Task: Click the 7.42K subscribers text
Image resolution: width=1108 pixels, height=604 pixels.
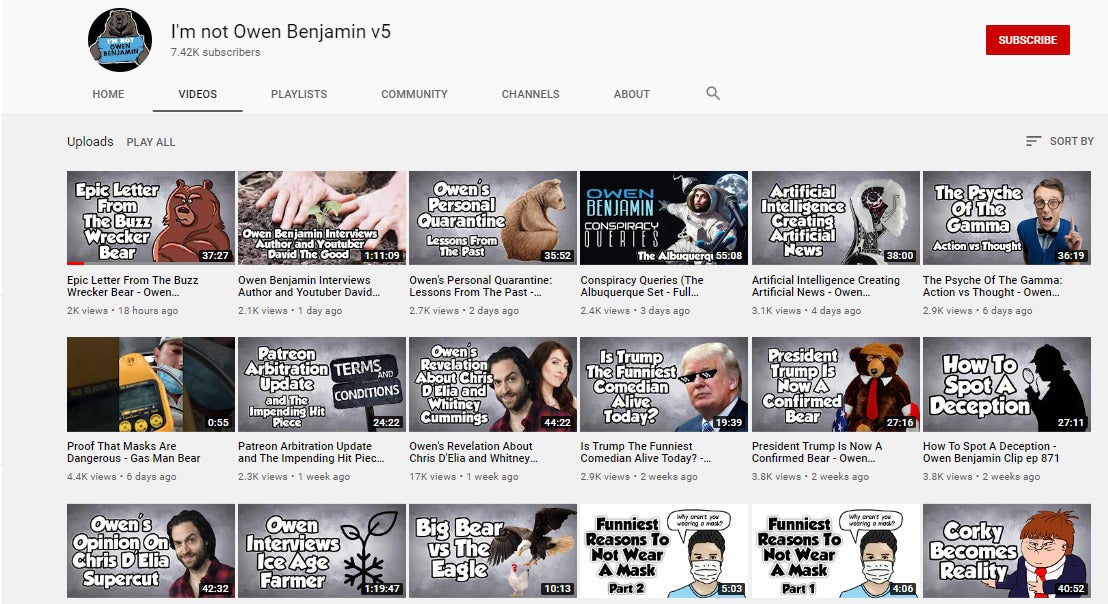Action: pos(216,52)
